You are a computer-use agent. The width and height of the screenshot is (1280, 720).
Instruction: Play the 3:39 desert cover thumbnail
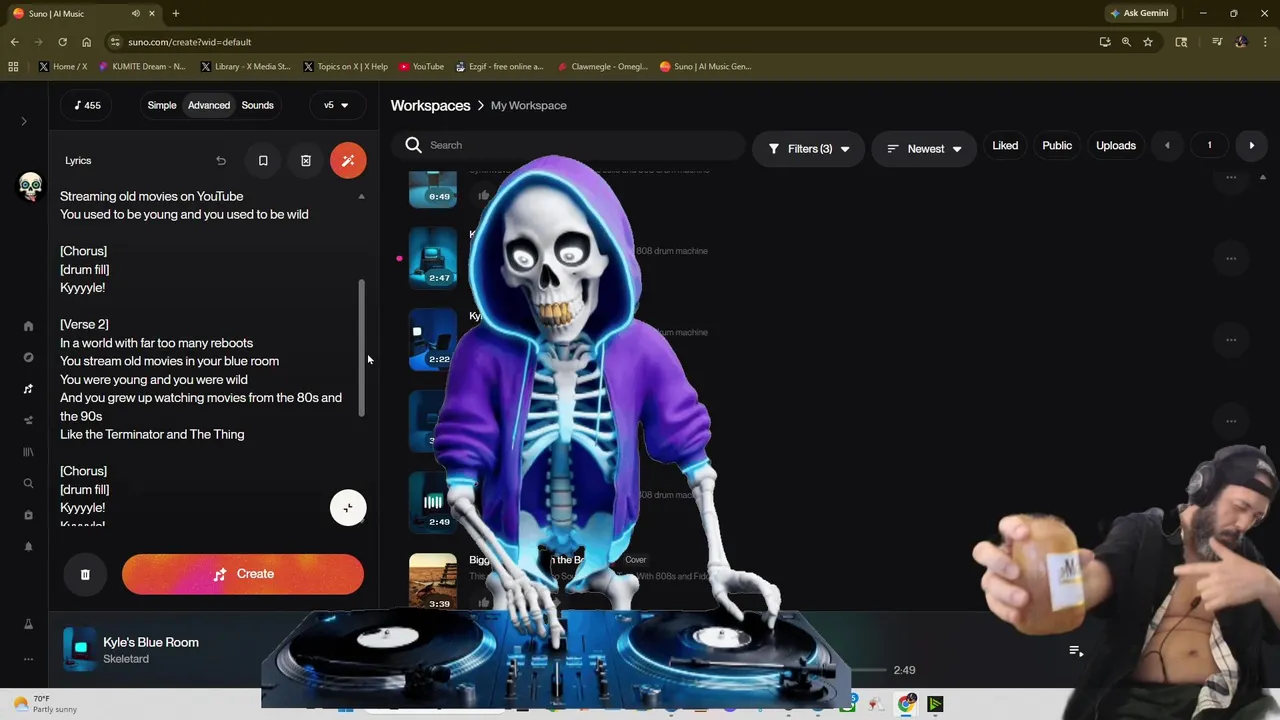(433, 581)
